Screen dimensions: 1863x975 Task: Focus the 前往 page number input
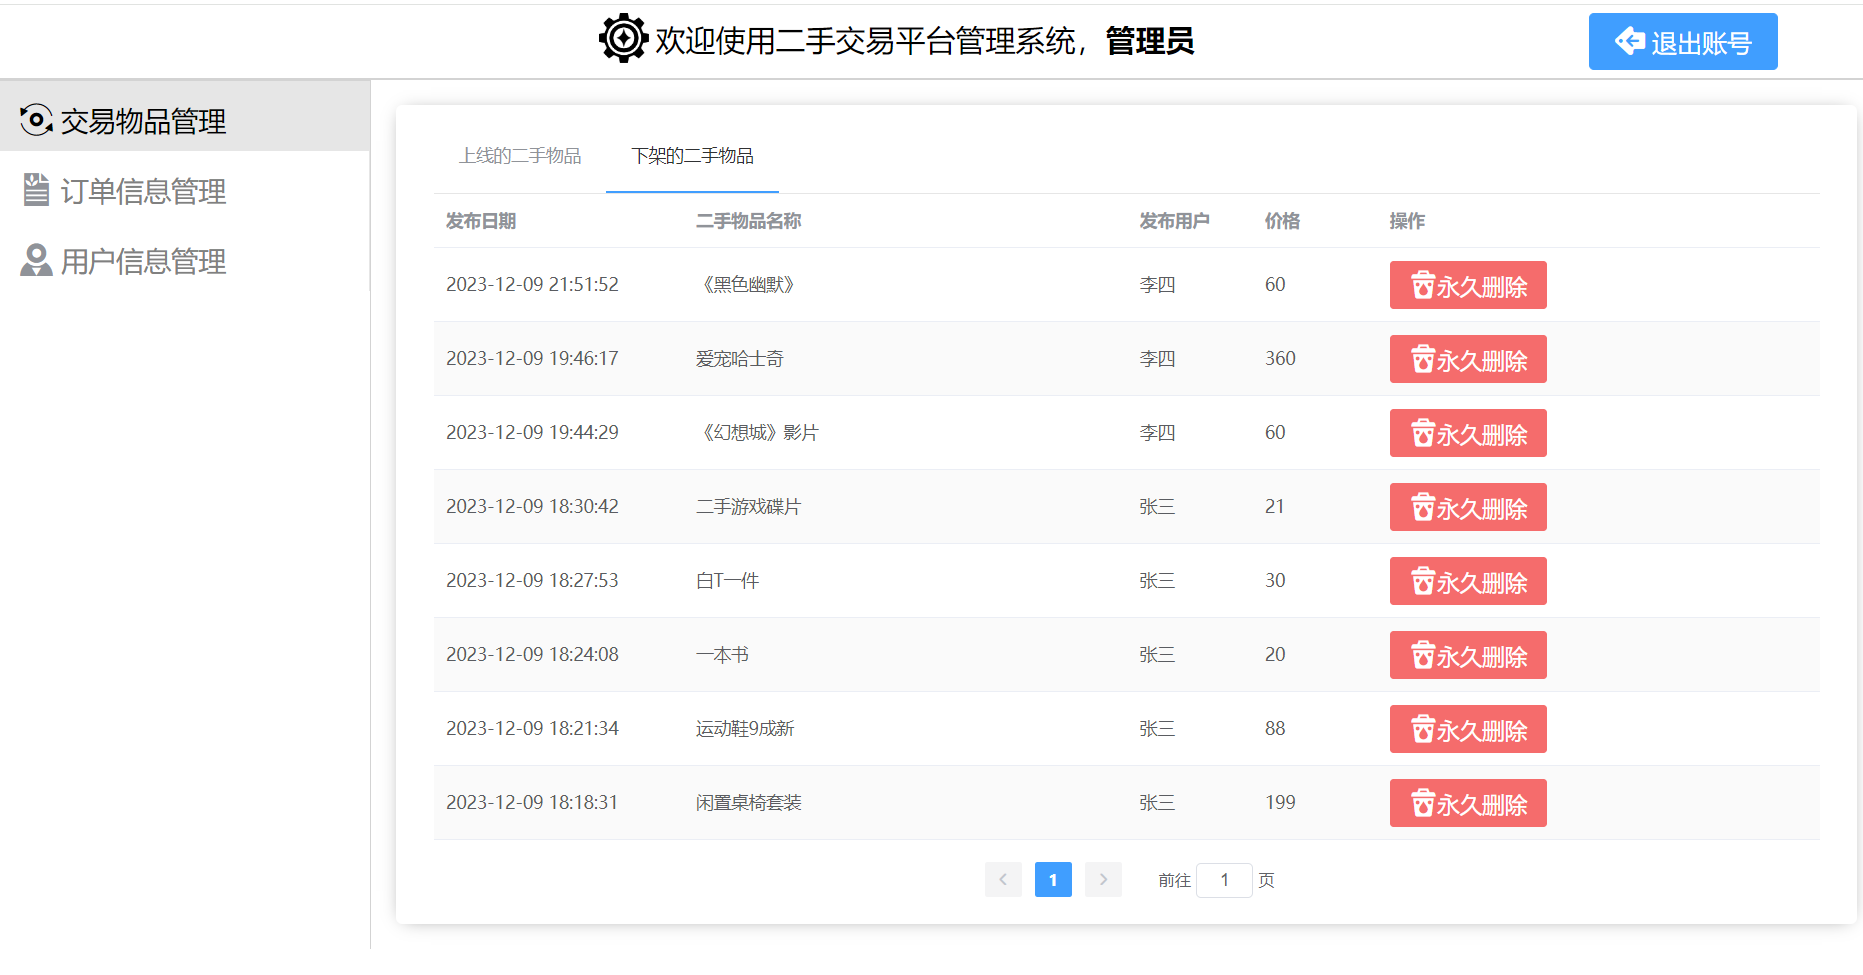tap(1224, 880)
